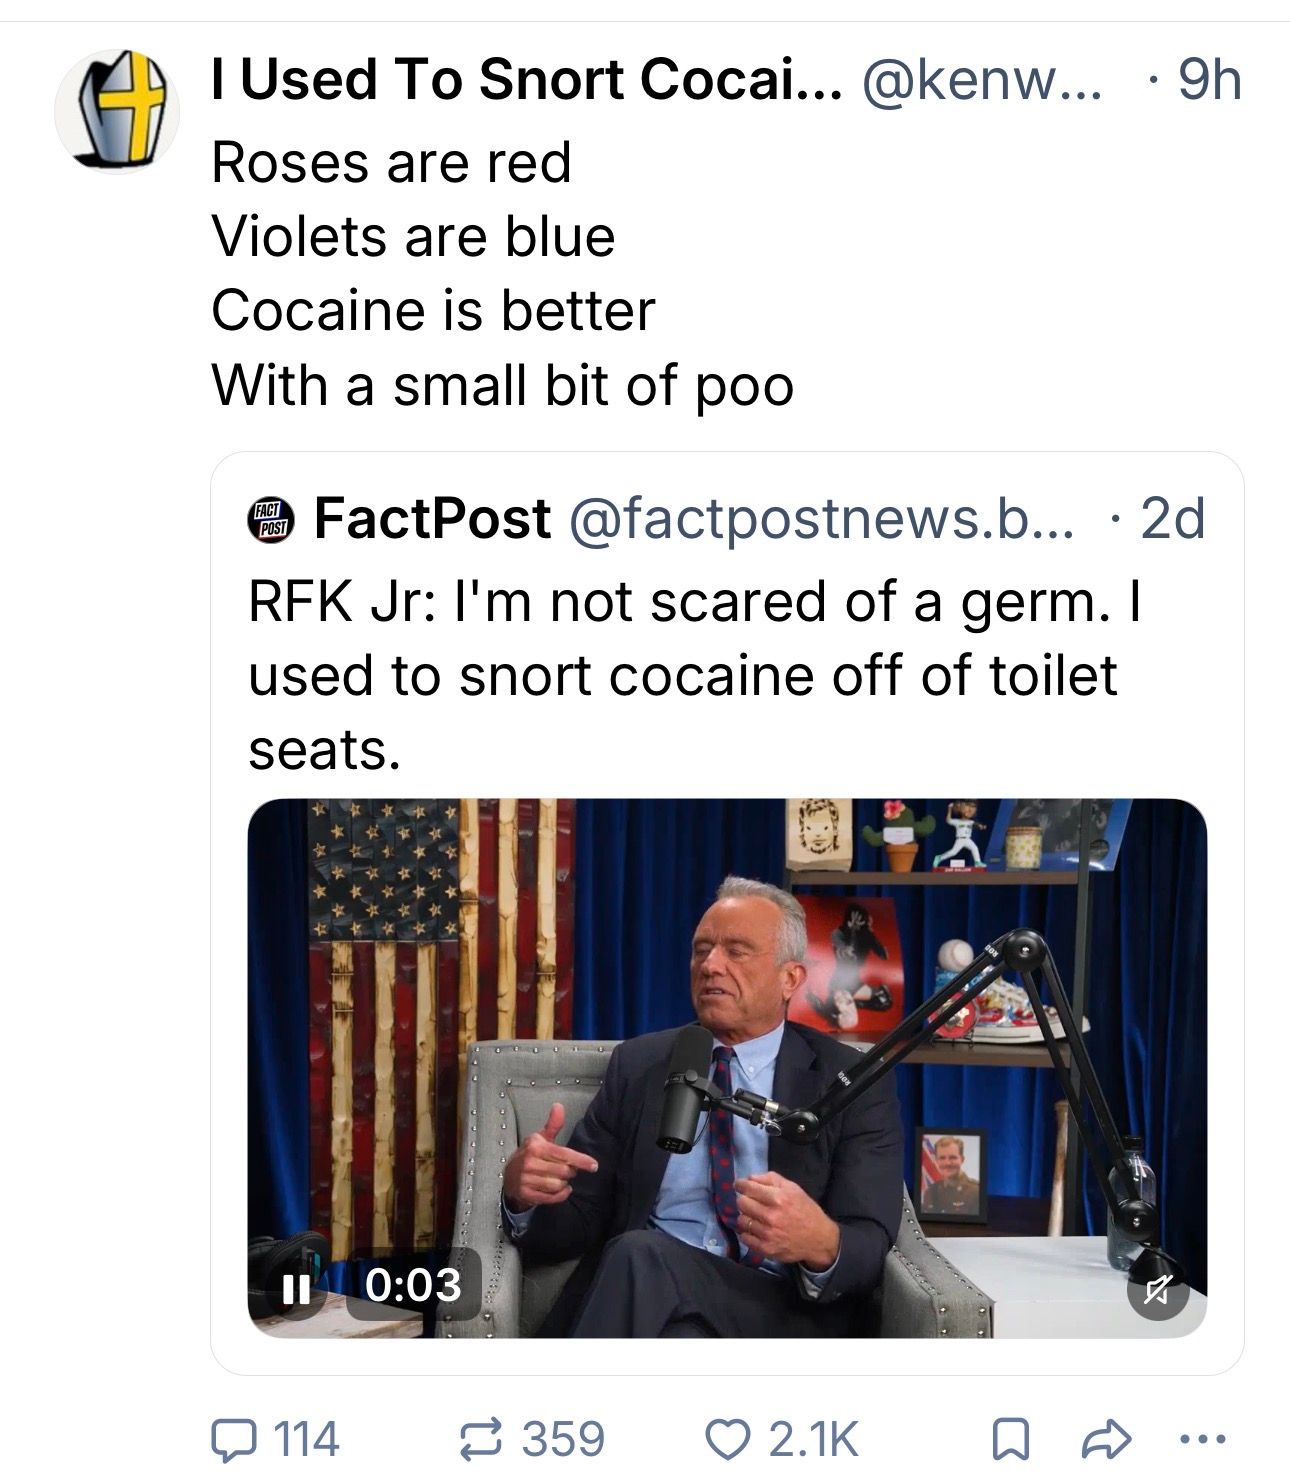Screen dimensions: 1290x1479
Task: Tap the share arrow icon
Action: (x=1106, y=1439)
